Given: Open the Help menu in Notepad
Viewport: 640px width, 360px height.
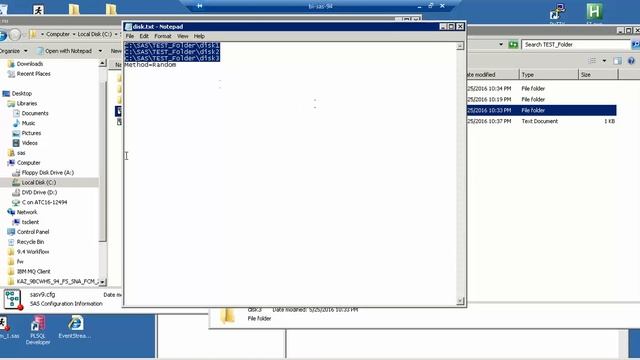Looking at the screenshot, I should click(199, 36).
